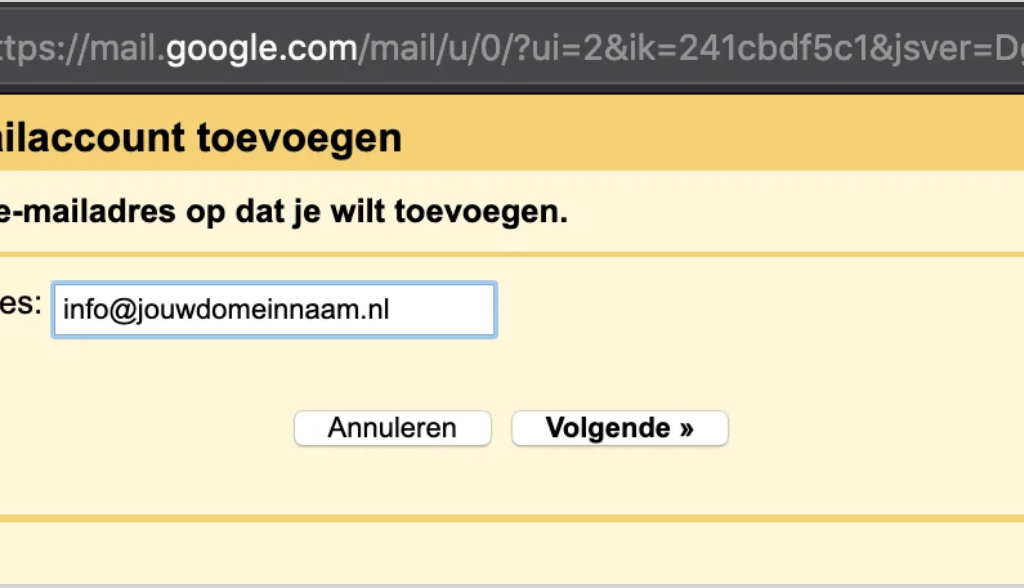Click "google.com" in the address bar
Viewport: 1024px width, 588px height.
pos(261,48)
